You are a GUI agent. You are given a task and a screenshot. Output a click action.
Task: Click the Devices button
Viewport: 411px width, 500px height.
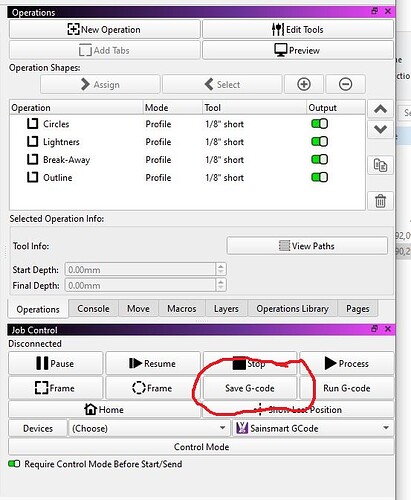38,428
